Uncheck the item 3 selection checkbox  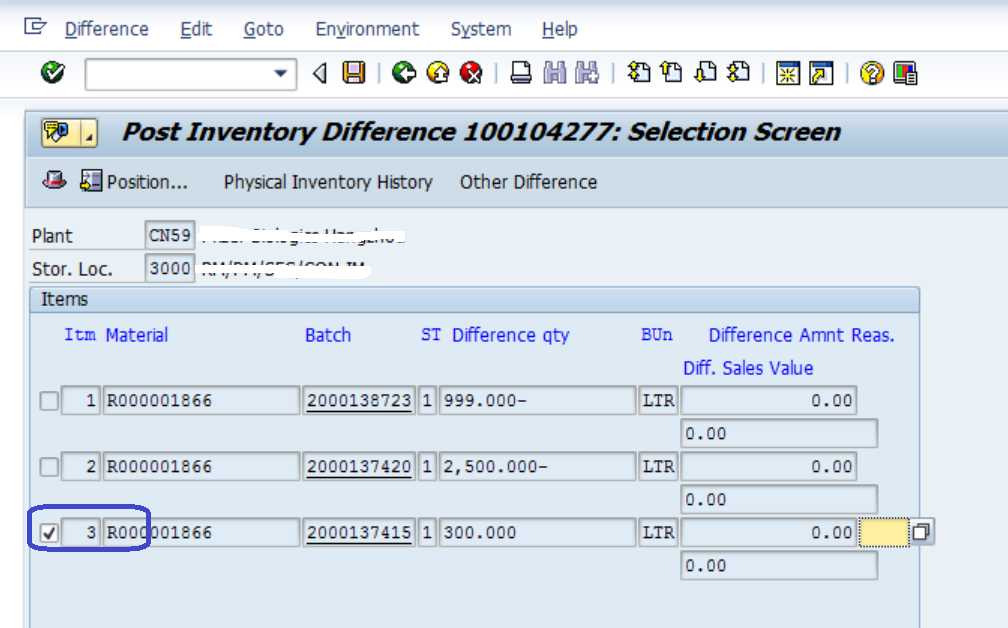pyautogui.click(x=49, y=532)
